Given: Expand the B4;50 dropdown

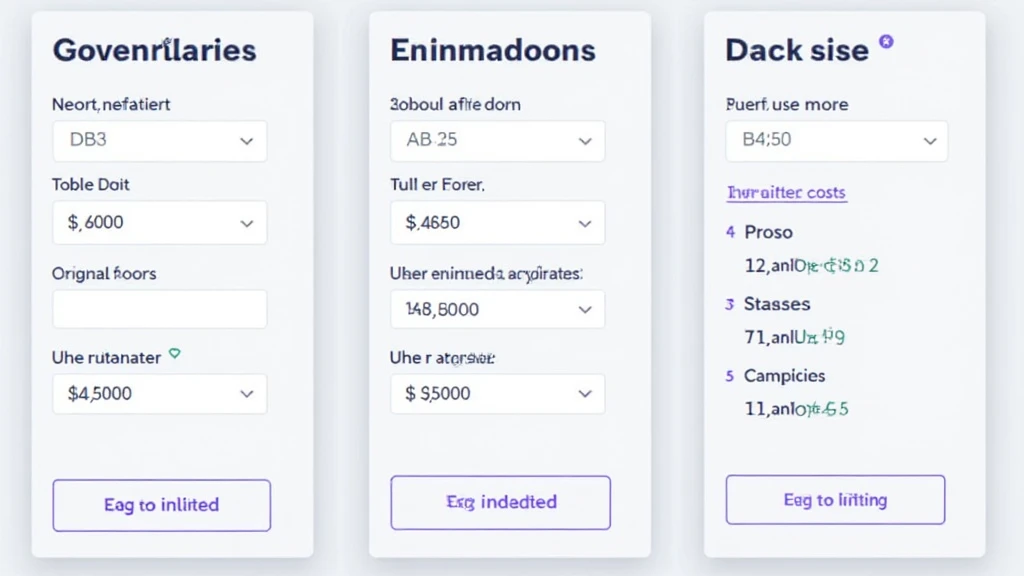Looking at the screenshot, I should click(x=837, y=140).
